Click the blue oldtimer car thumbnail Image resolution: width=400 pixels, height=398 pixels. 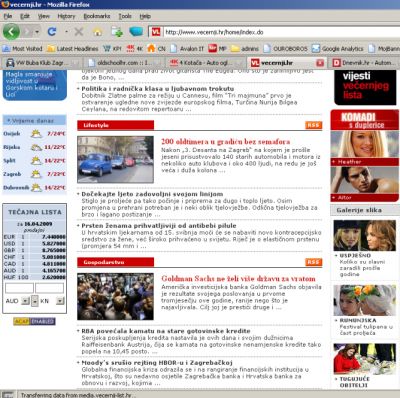[115, 159]
